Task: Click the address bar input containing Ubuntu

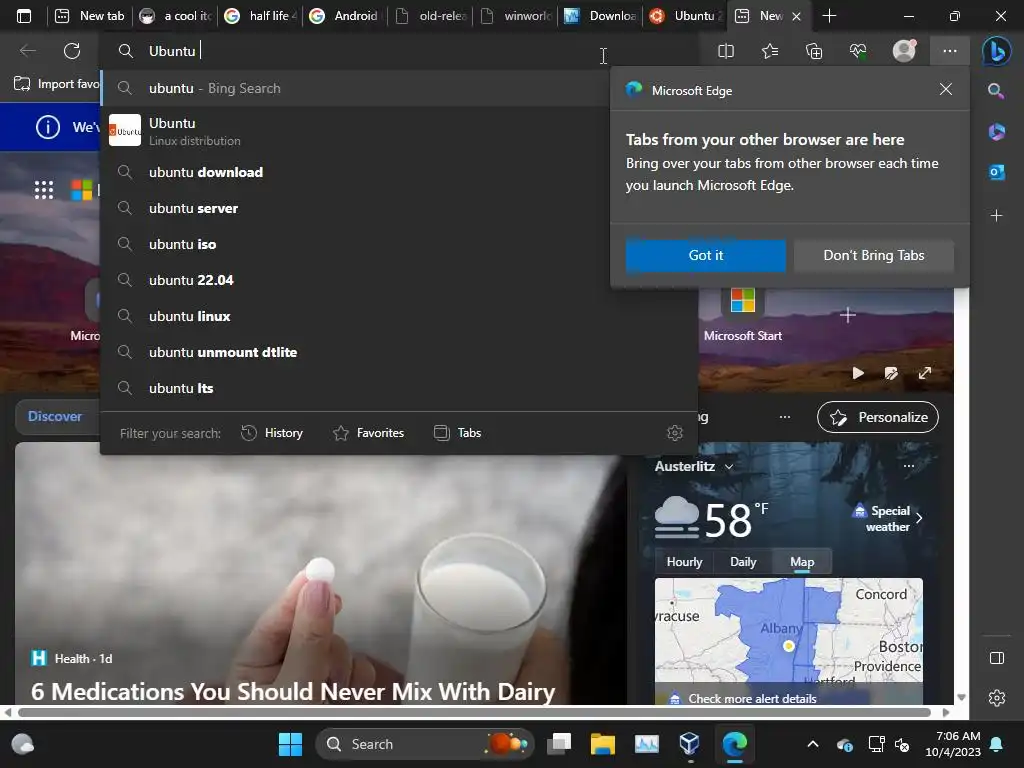Action: coord(398,51)
